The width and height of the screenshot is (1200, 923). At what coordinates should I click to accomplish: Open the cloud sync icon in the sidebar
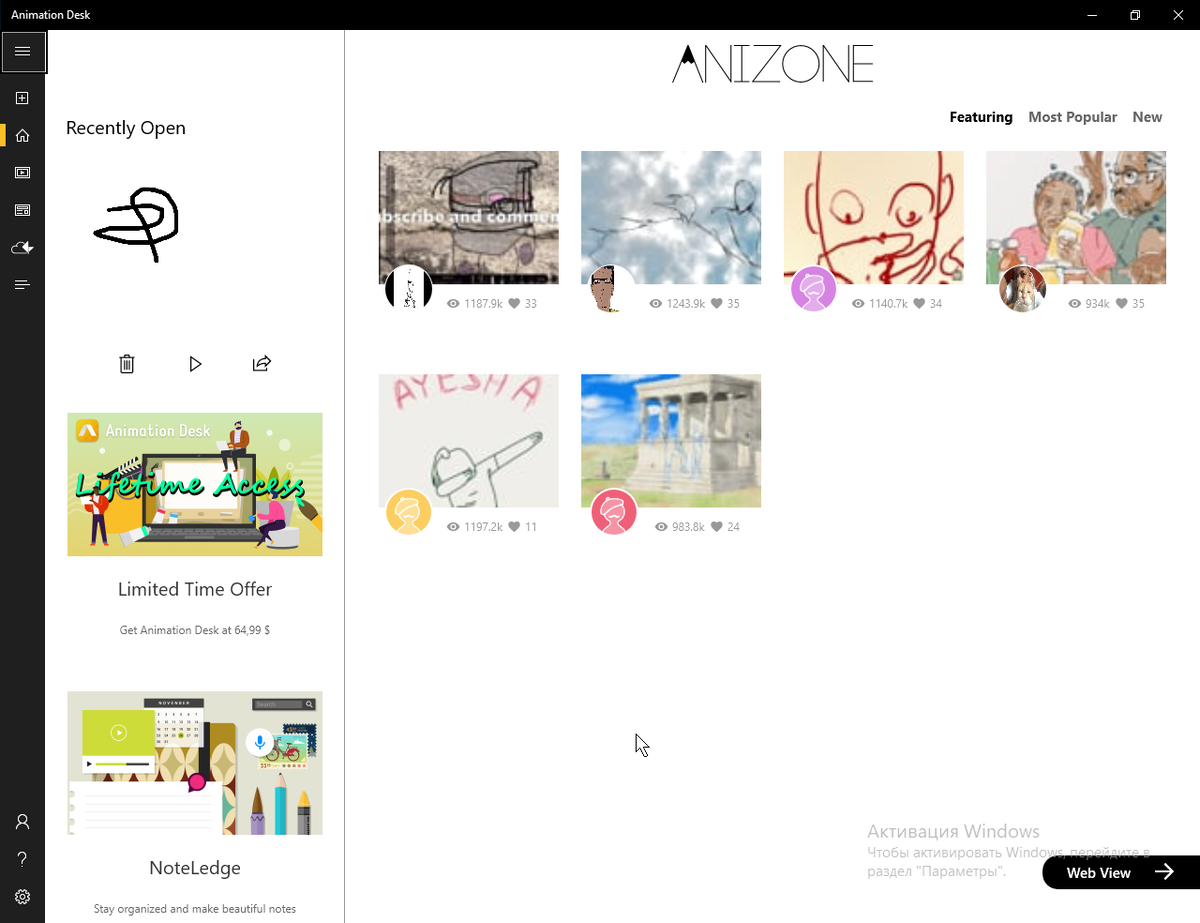click(22, 247)
